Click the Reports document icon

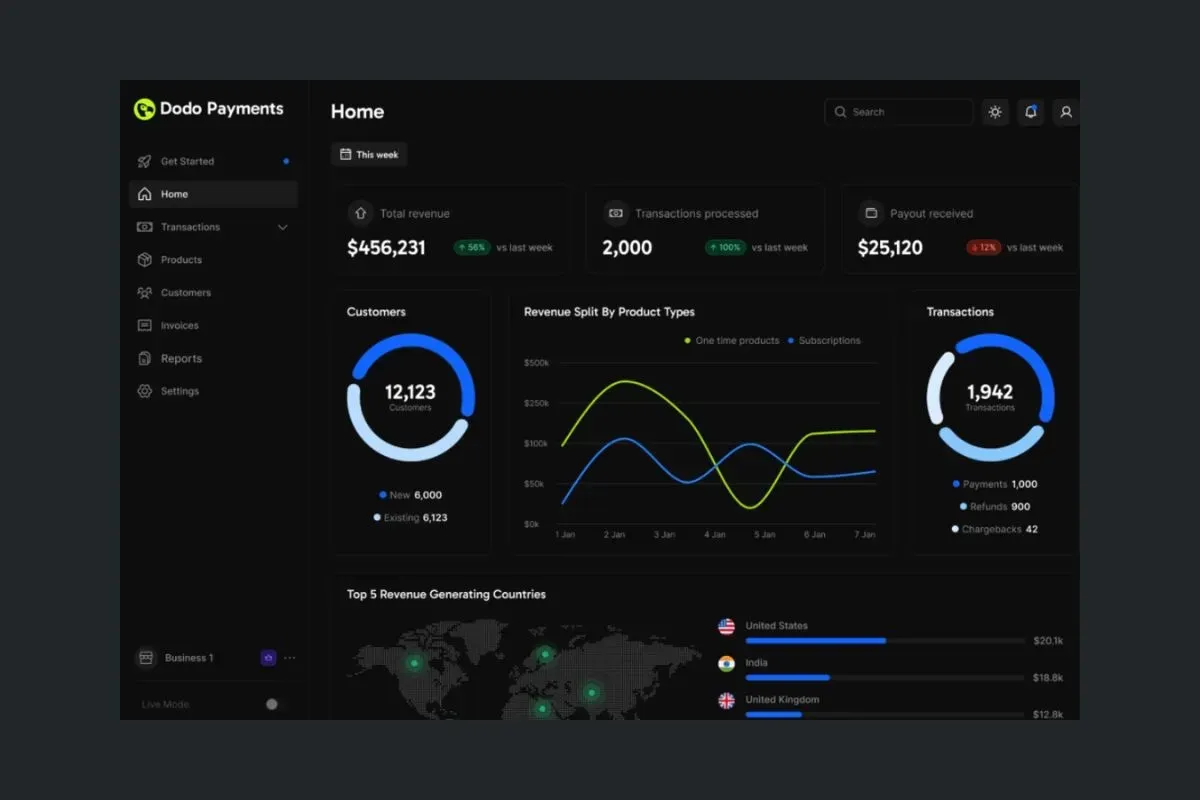pos(144,359)
